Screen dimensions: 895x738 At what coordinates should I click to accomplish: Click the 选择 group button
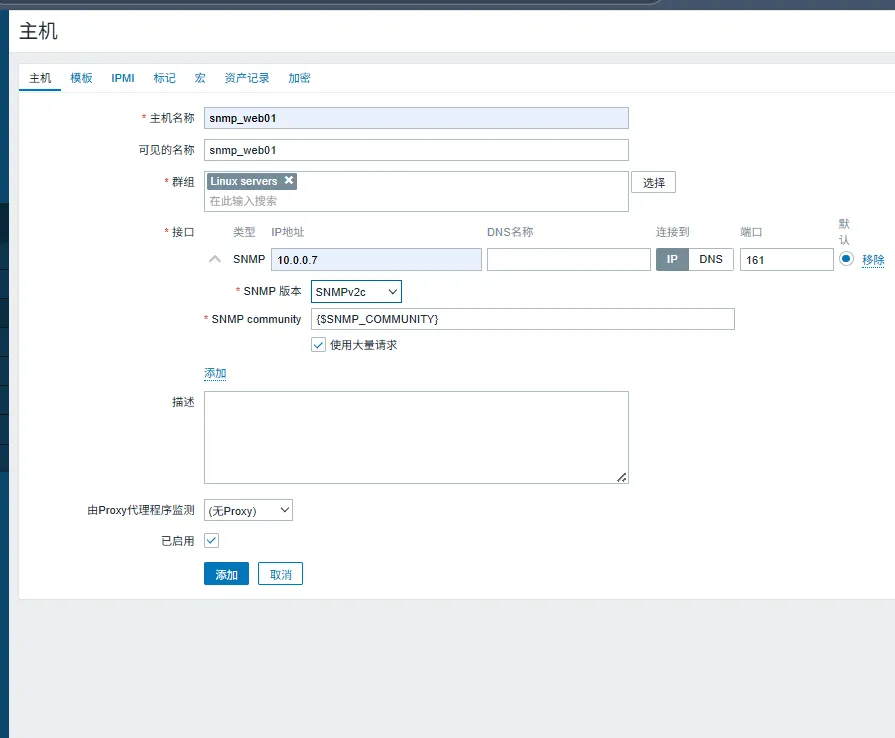653,183
